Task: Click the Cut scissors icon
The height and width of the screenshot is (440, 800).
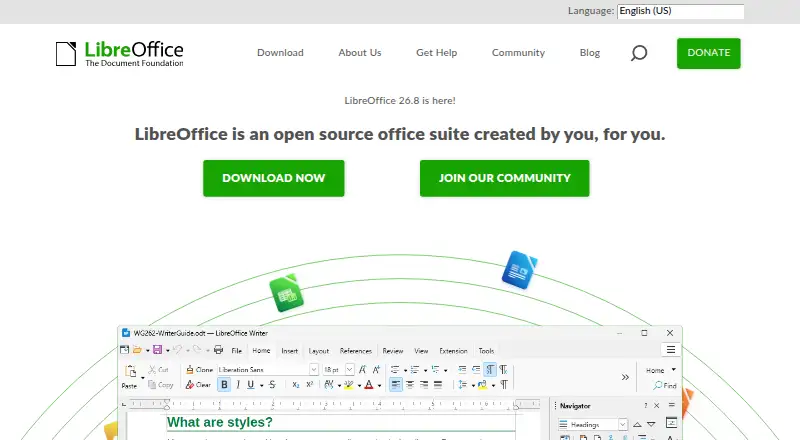Action: (152, 370)
